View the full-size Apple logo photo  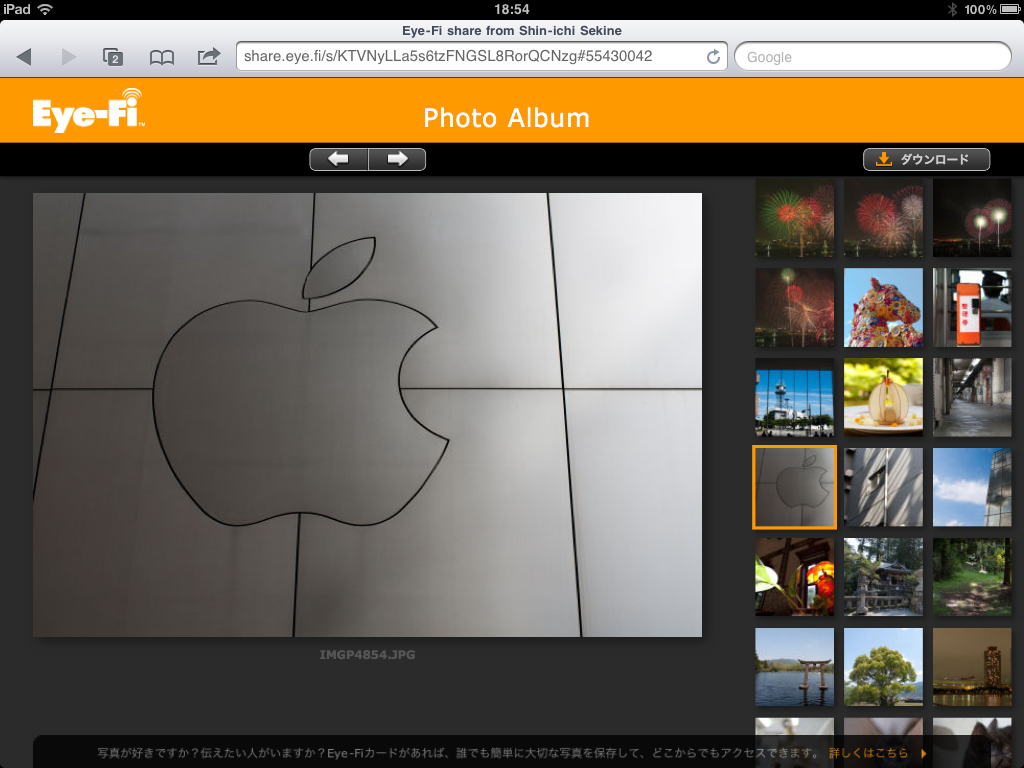(367, 413)
